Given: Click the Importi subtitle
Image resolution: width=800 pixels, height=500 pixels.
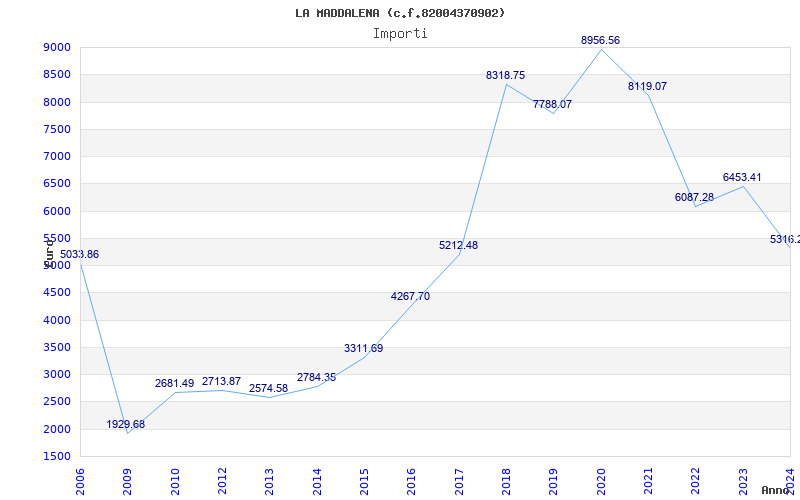Looking at the screenshot, I should [x=400, y=34].
